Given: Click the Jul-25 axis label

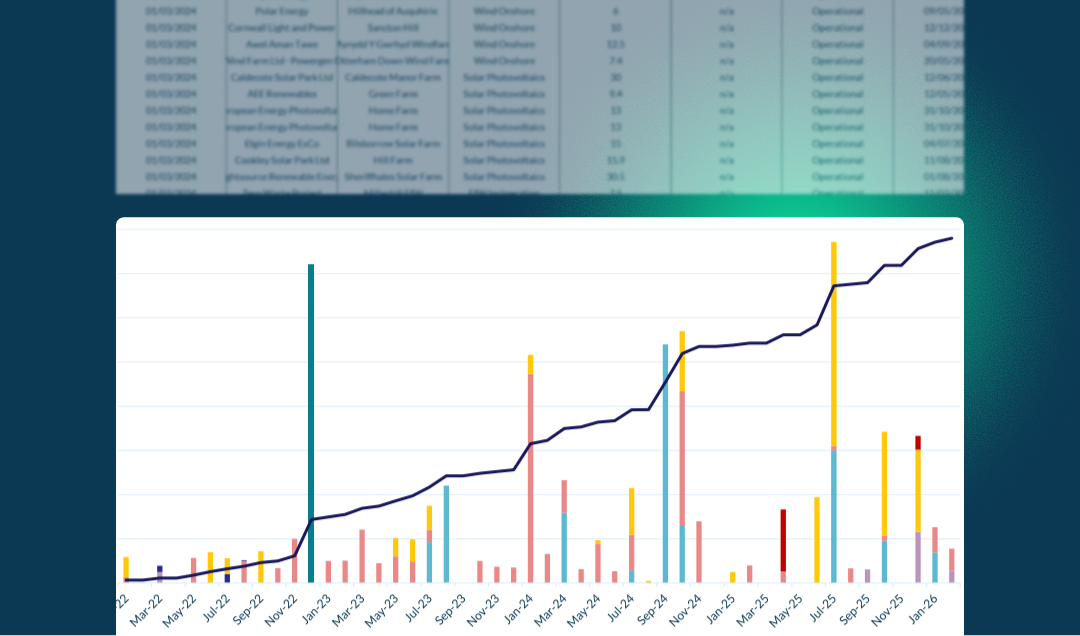Looking at the screenshot, I should (x=823, y=608).
